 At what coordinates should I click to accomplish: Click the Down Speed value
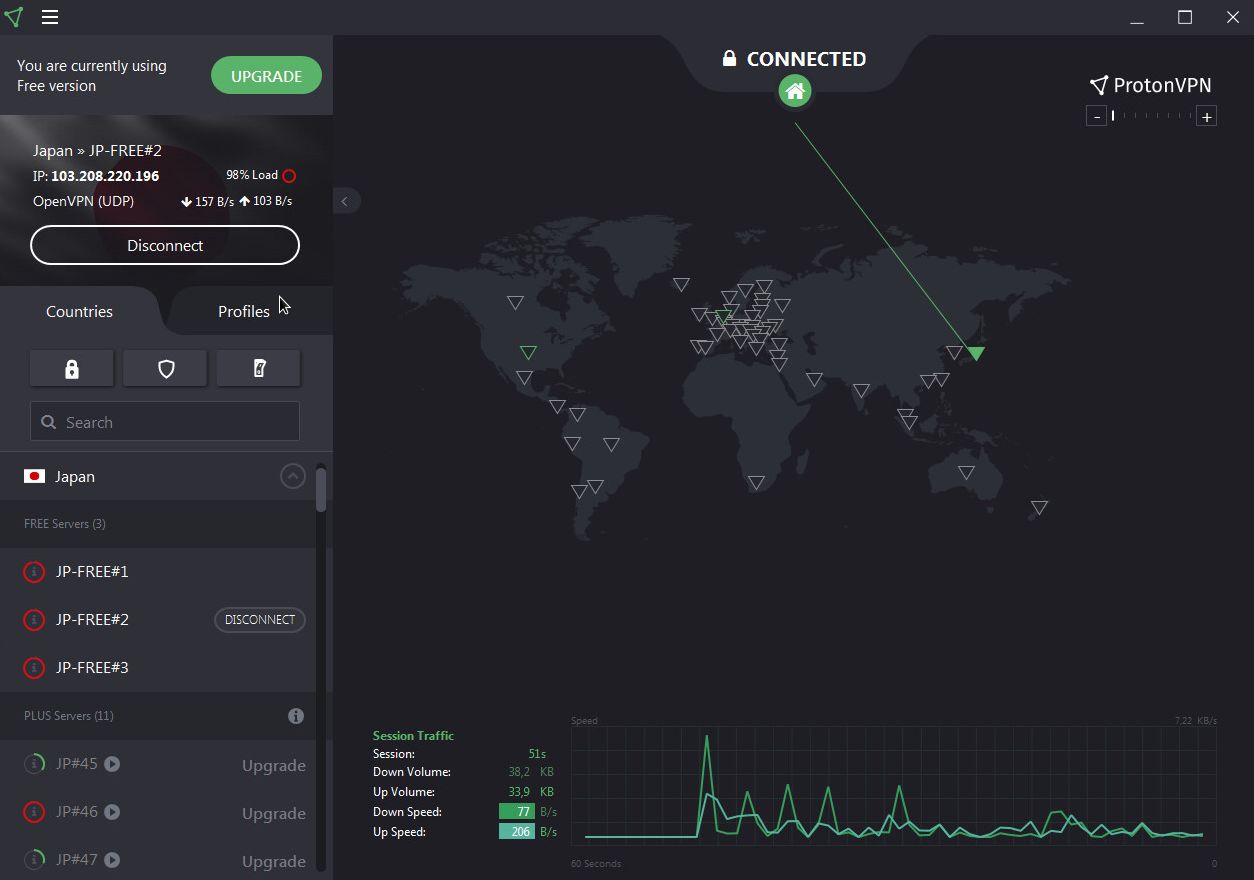(x=517, y=812)
